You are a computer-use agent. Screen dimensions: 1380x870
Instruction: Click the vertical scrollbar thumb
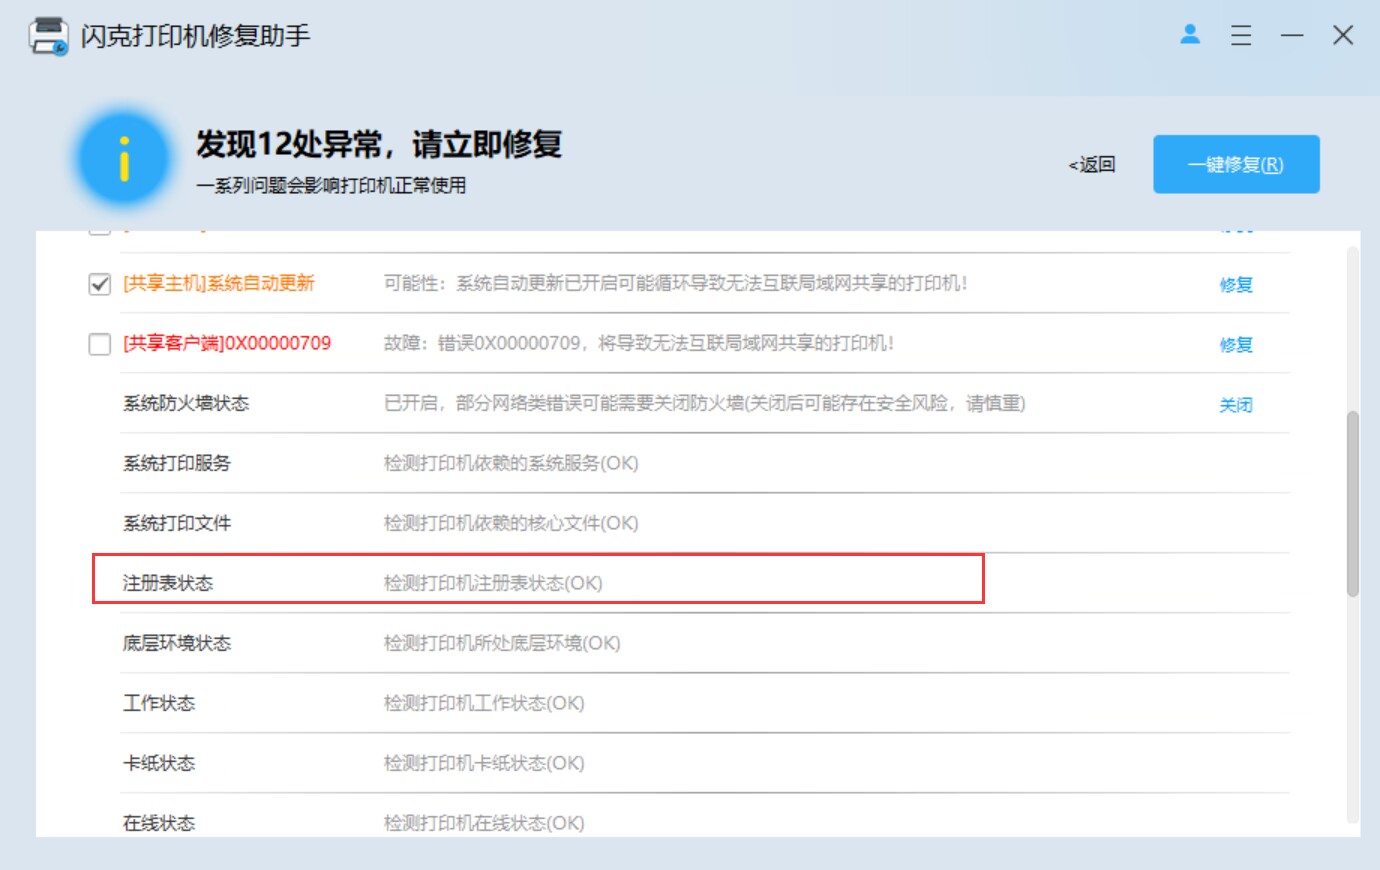[x=1353, y=504]
